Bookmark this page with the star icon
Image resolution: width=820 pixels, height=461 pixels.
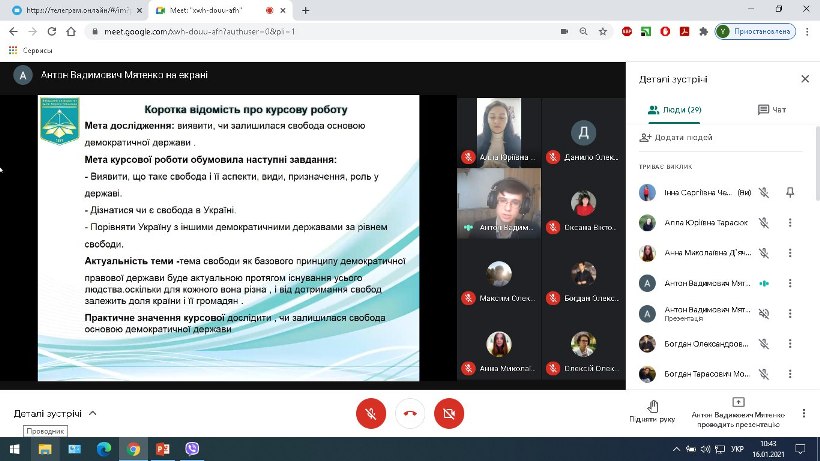pos(603,31)
